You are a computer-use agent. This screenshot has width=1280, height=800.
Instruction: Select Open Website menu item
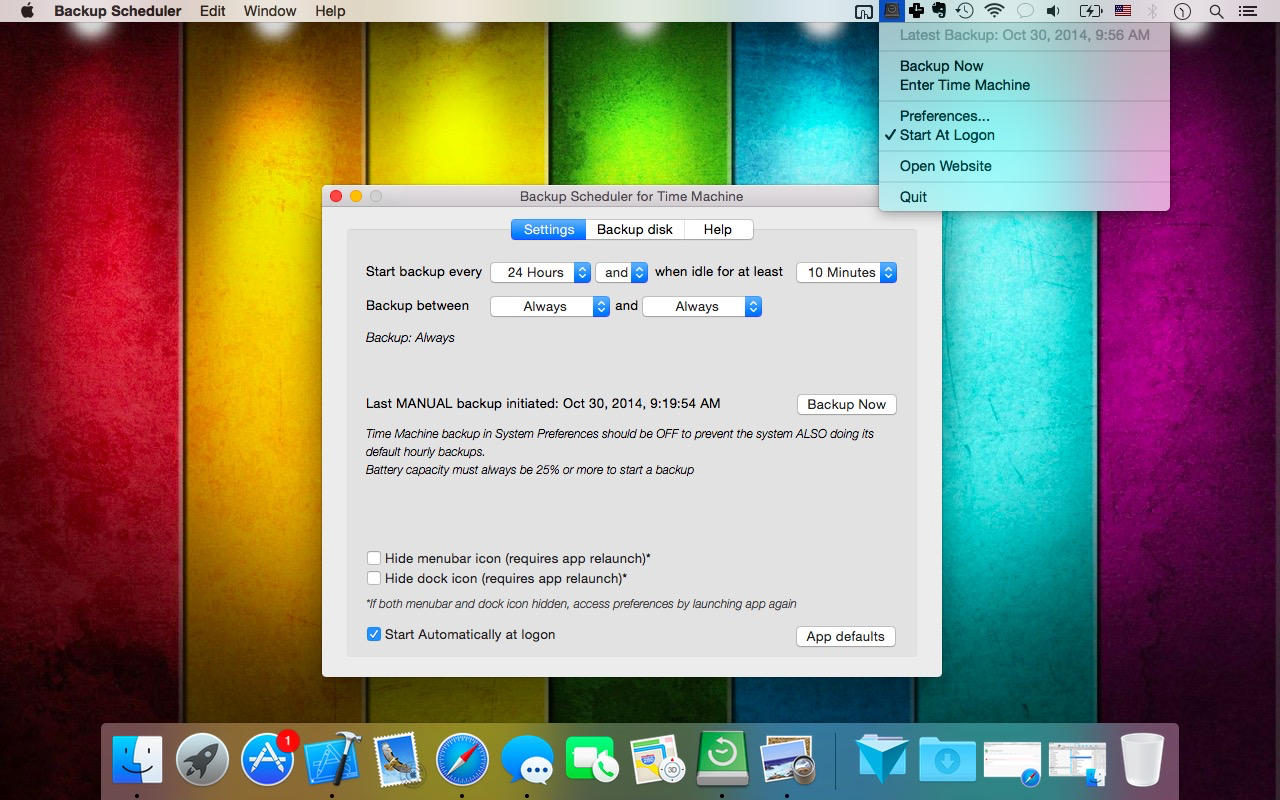tap(1024, 166)
